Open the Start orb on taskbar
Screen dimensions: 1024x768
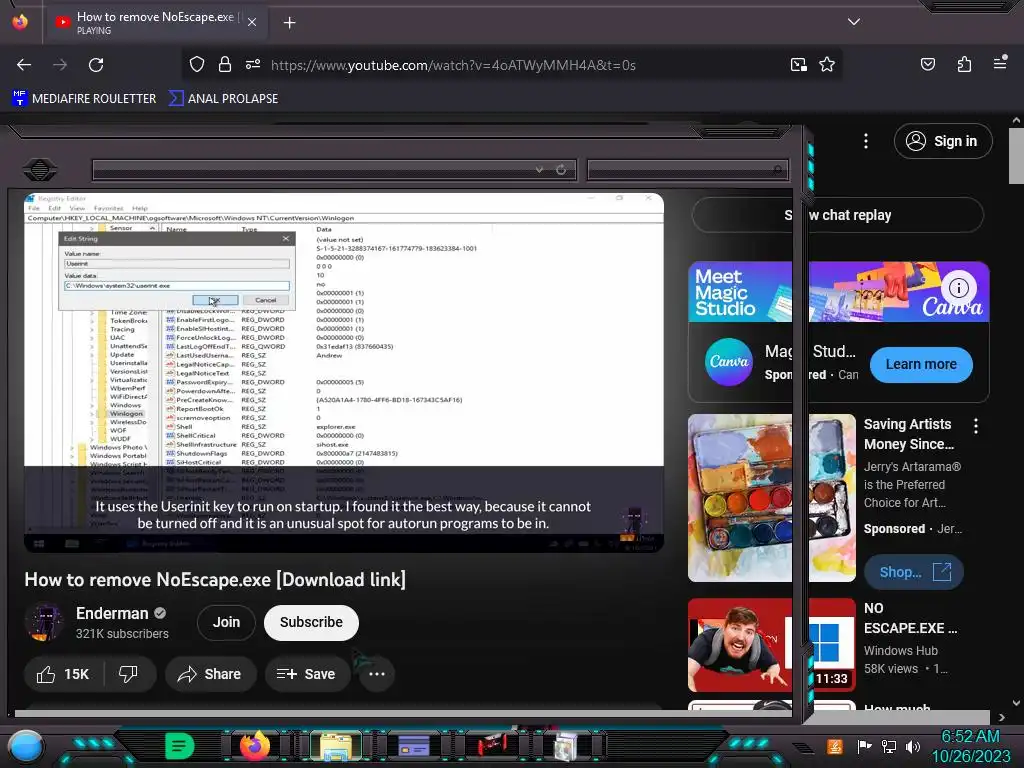[26, 746]
